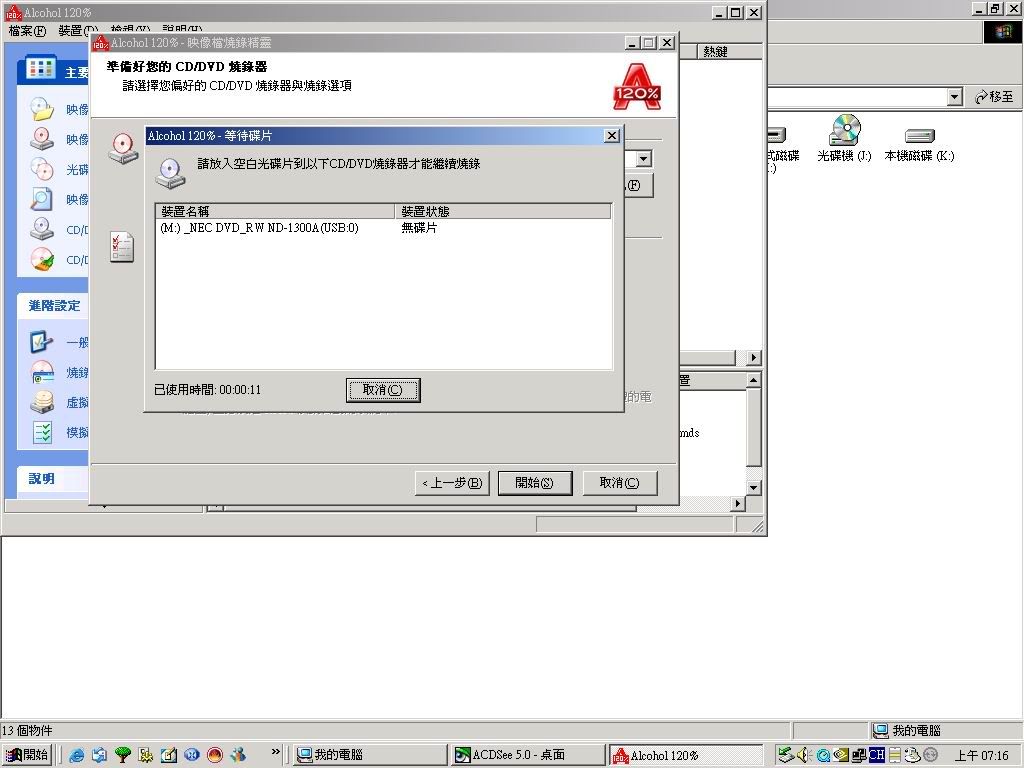Click the recording settings icon under 進階設定

[x=42, y=372]
